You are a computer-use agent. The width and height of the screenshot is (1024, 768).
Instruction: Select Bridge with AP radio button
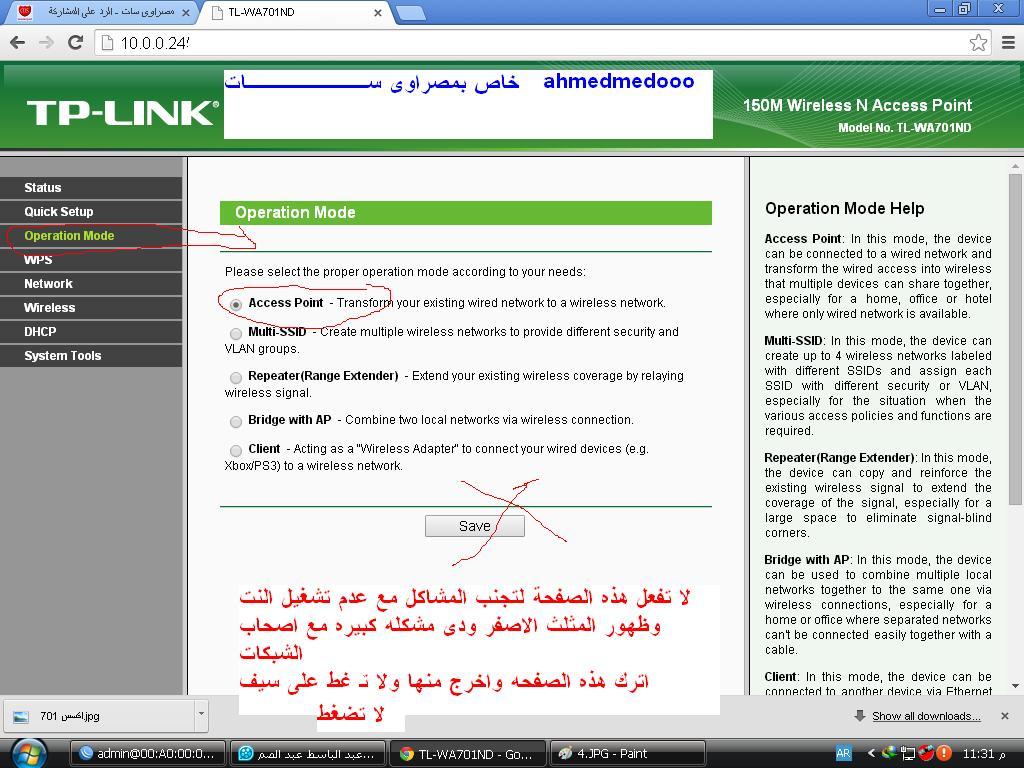[236, 421]
